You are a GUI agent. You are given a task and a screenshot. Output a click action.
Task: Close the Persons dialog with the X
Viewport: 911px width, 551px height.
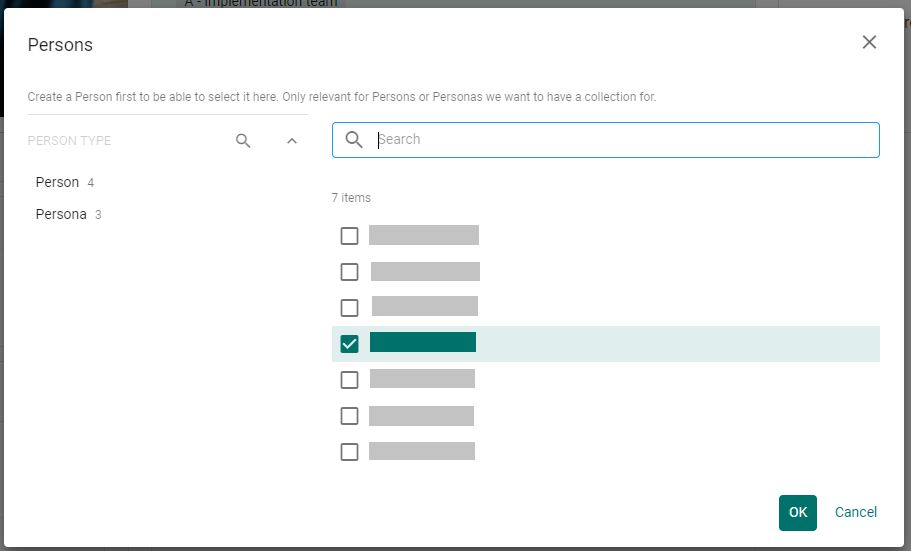point(869,42)
